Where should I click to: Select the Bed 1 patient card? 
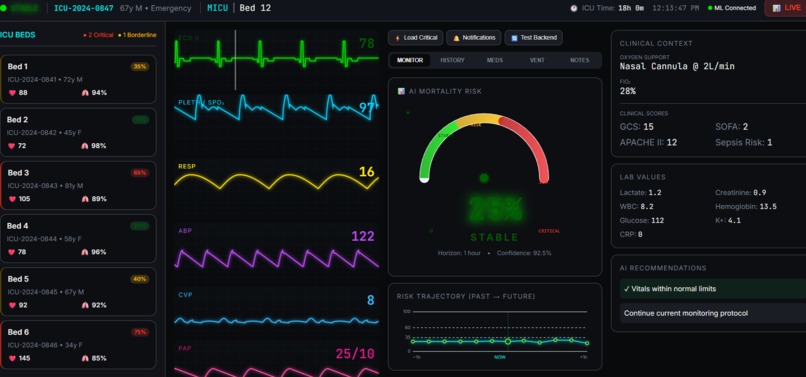(78, 79)
